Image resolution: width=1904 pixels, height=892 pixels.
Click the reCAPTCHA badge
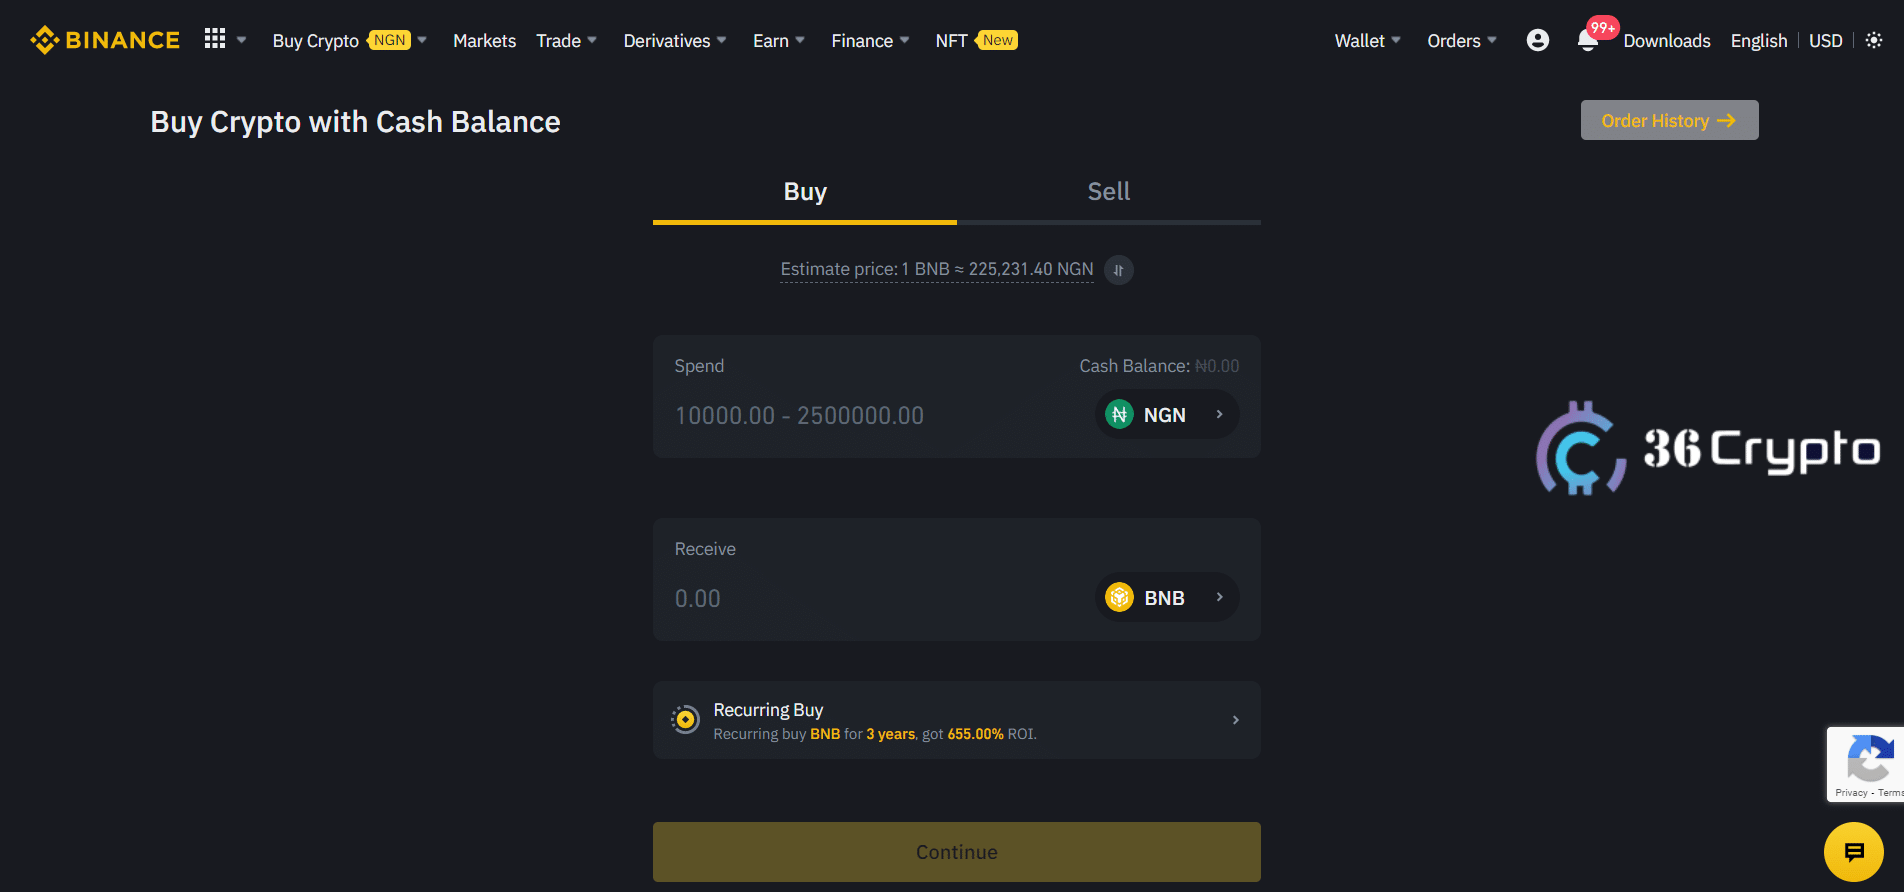1866,764
